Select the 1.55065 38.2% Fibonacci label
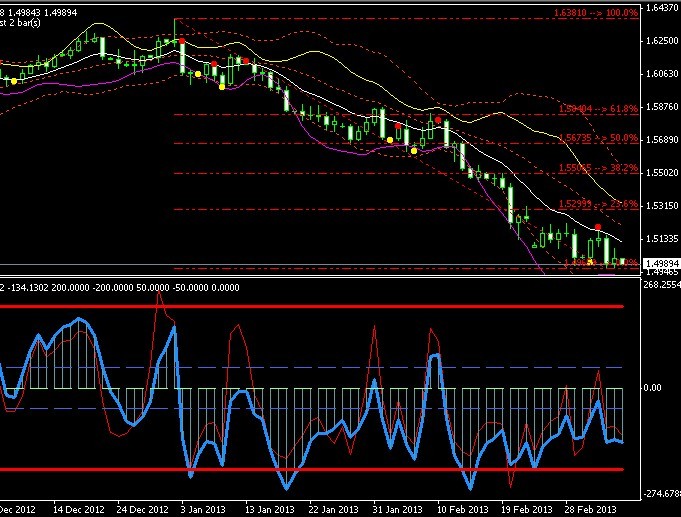This screenshot has width=681, height=517. tap(598, 168)
